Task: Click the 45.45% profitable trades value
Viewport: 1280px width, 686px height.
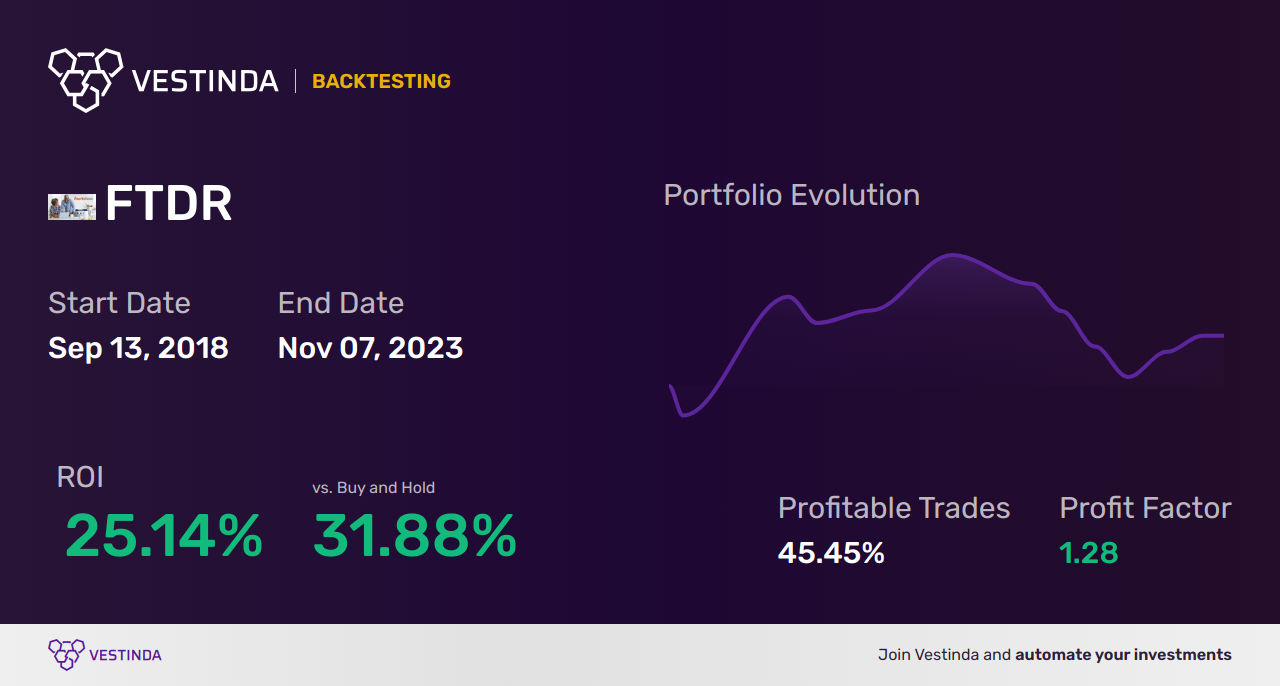Action: coord(831,553)
